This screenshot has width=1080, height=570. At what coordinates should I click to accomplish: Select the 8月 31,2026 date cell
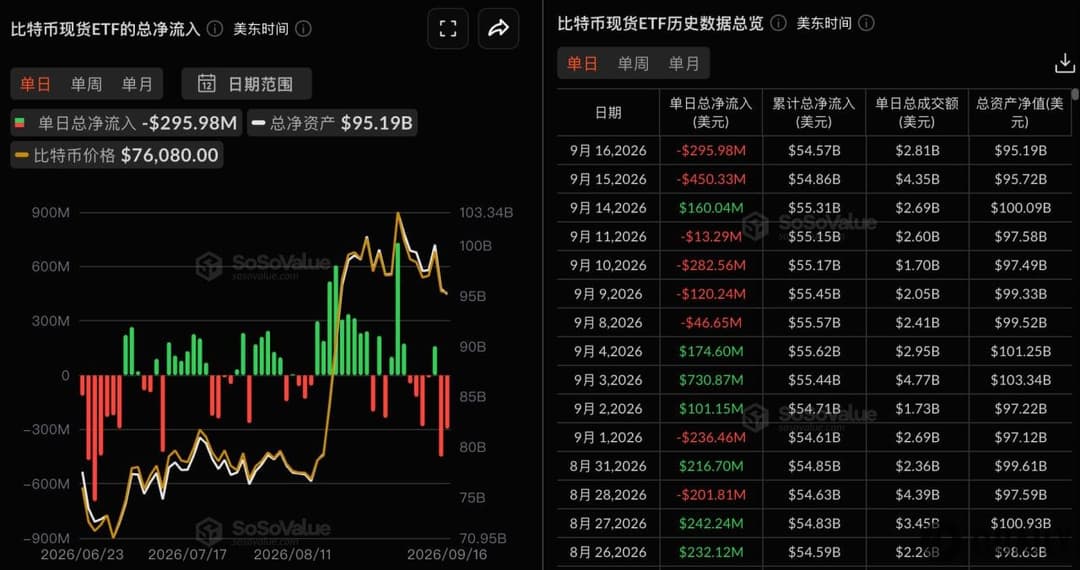point(608,466)
